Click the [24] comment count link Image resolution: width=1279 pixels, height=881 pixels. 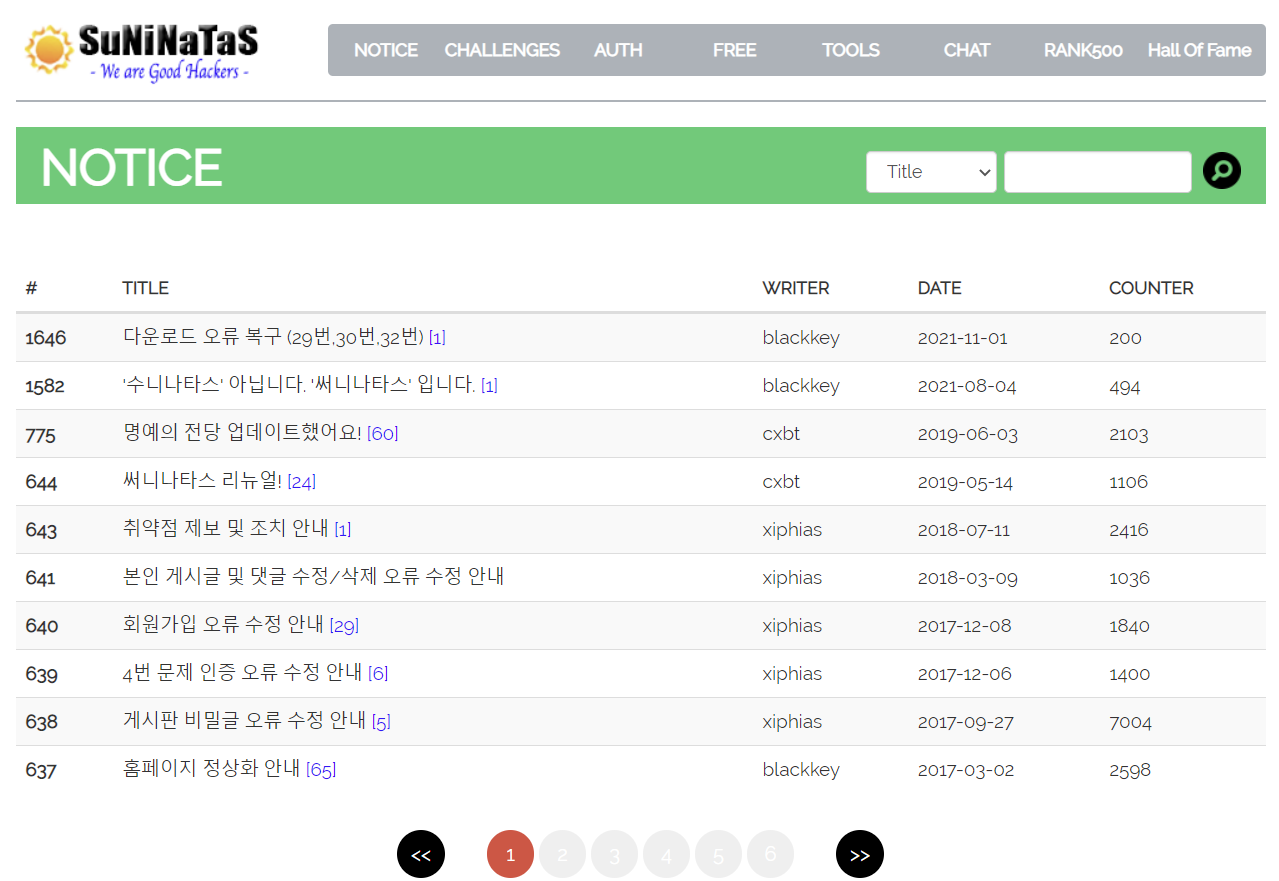tap(302, 482)
